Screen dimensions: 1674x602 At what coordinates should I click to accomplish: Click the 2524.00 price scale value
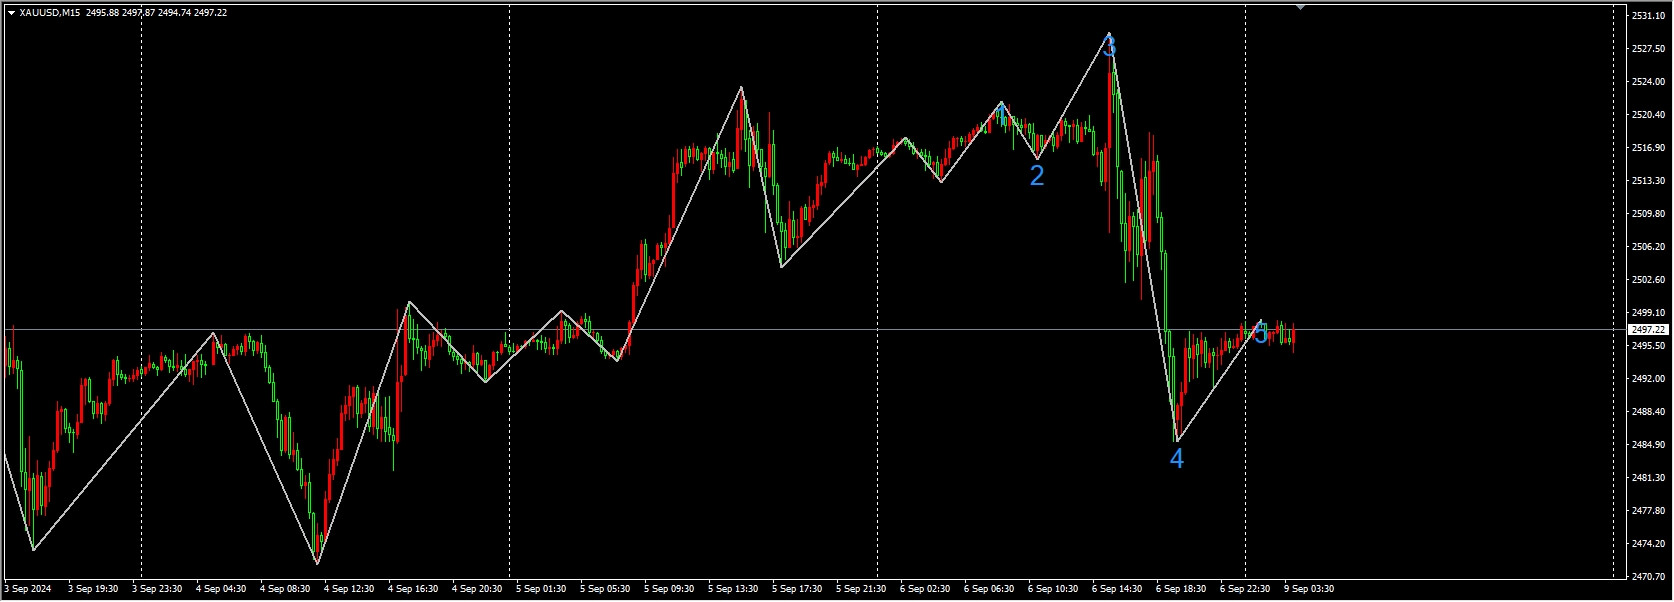1648,82
